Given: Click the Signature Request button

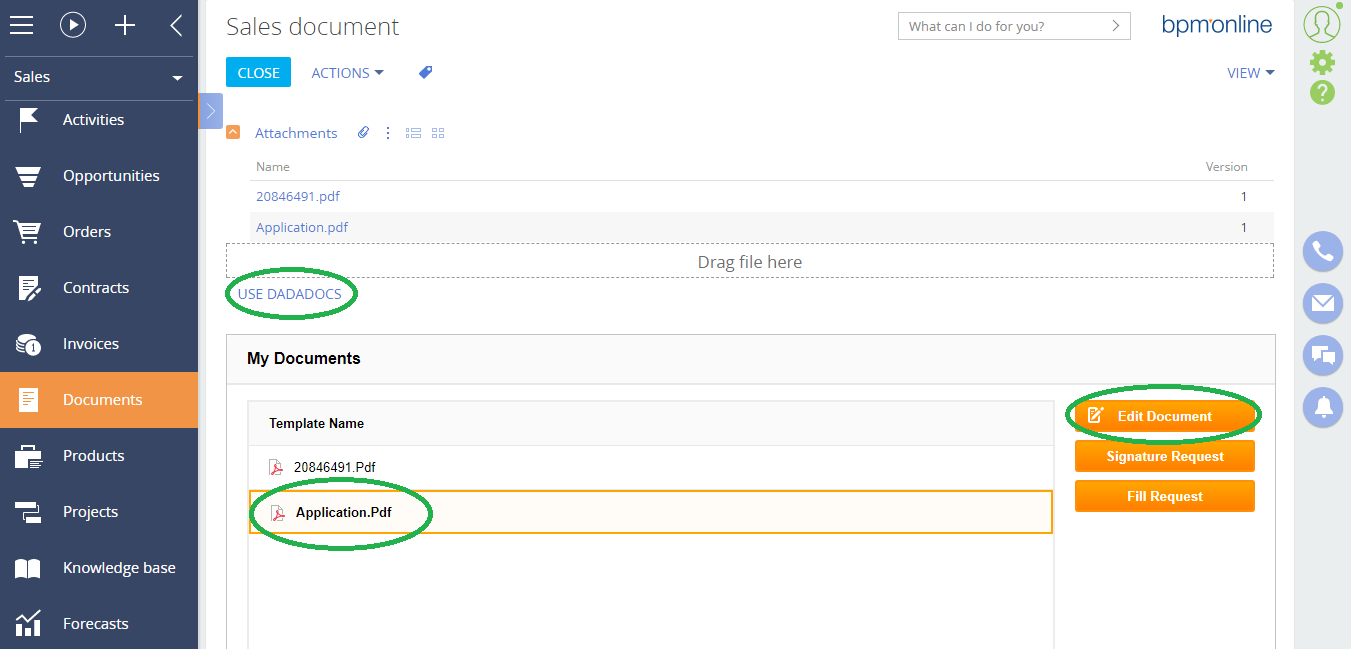Looking at the screenshot, I should click(1165, 456).
